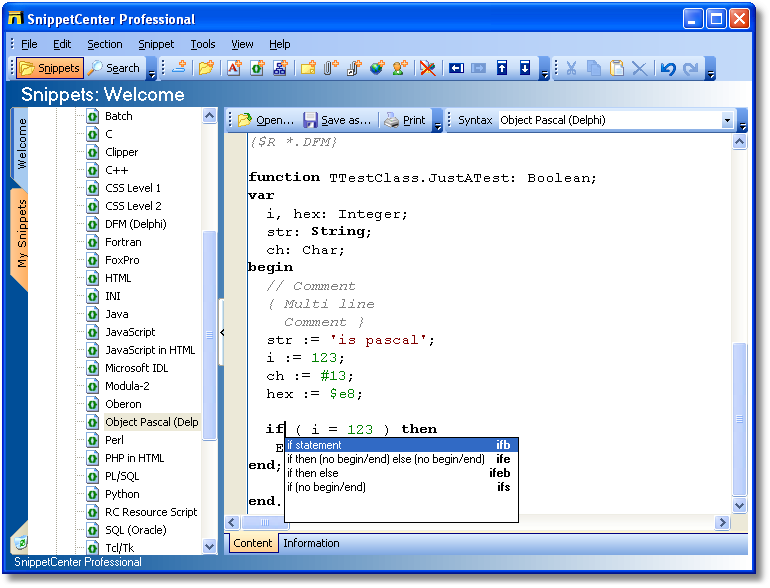Click the new section icon with plus
The height and width of the screenshot is (588, 770).
[x=179, y=68]
